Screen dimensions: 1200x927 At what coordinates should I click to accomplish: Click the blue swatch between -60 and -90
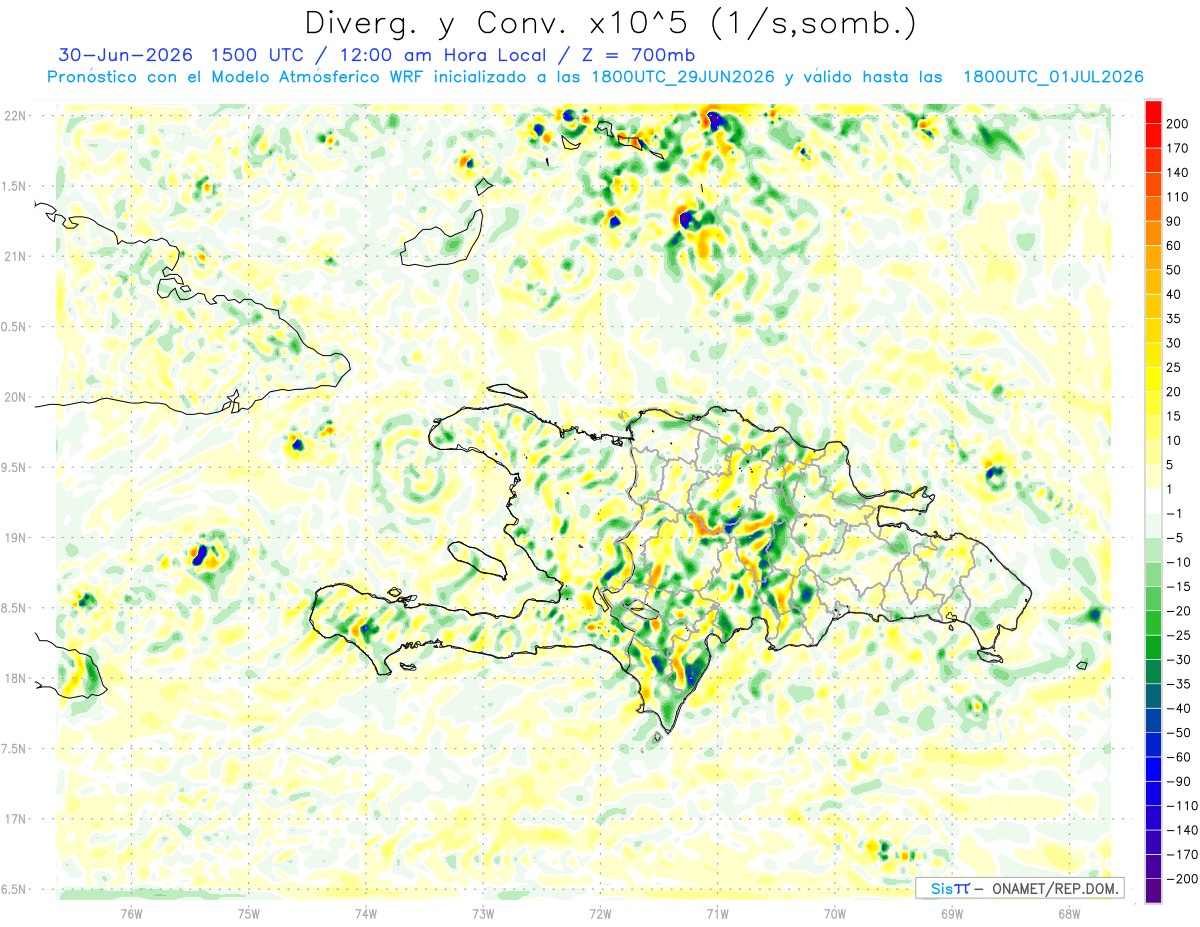click(1153, 769)
